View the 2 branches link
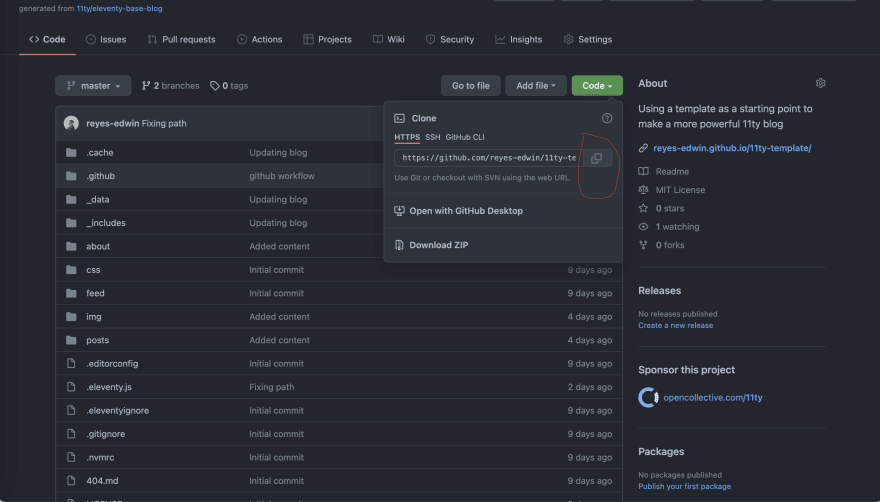The image size is (880, 502). [x=171, y=86]
